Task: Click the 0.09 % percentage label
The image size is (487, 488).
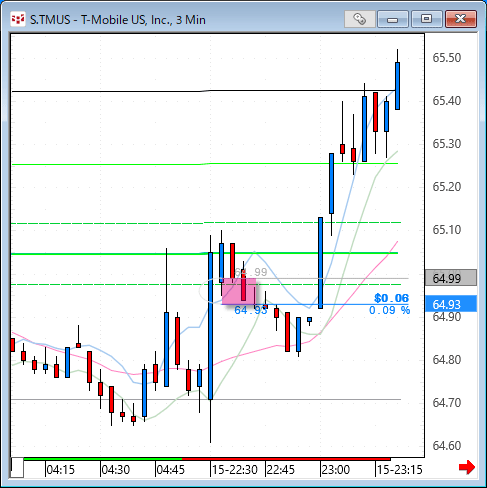Action: 389,310
